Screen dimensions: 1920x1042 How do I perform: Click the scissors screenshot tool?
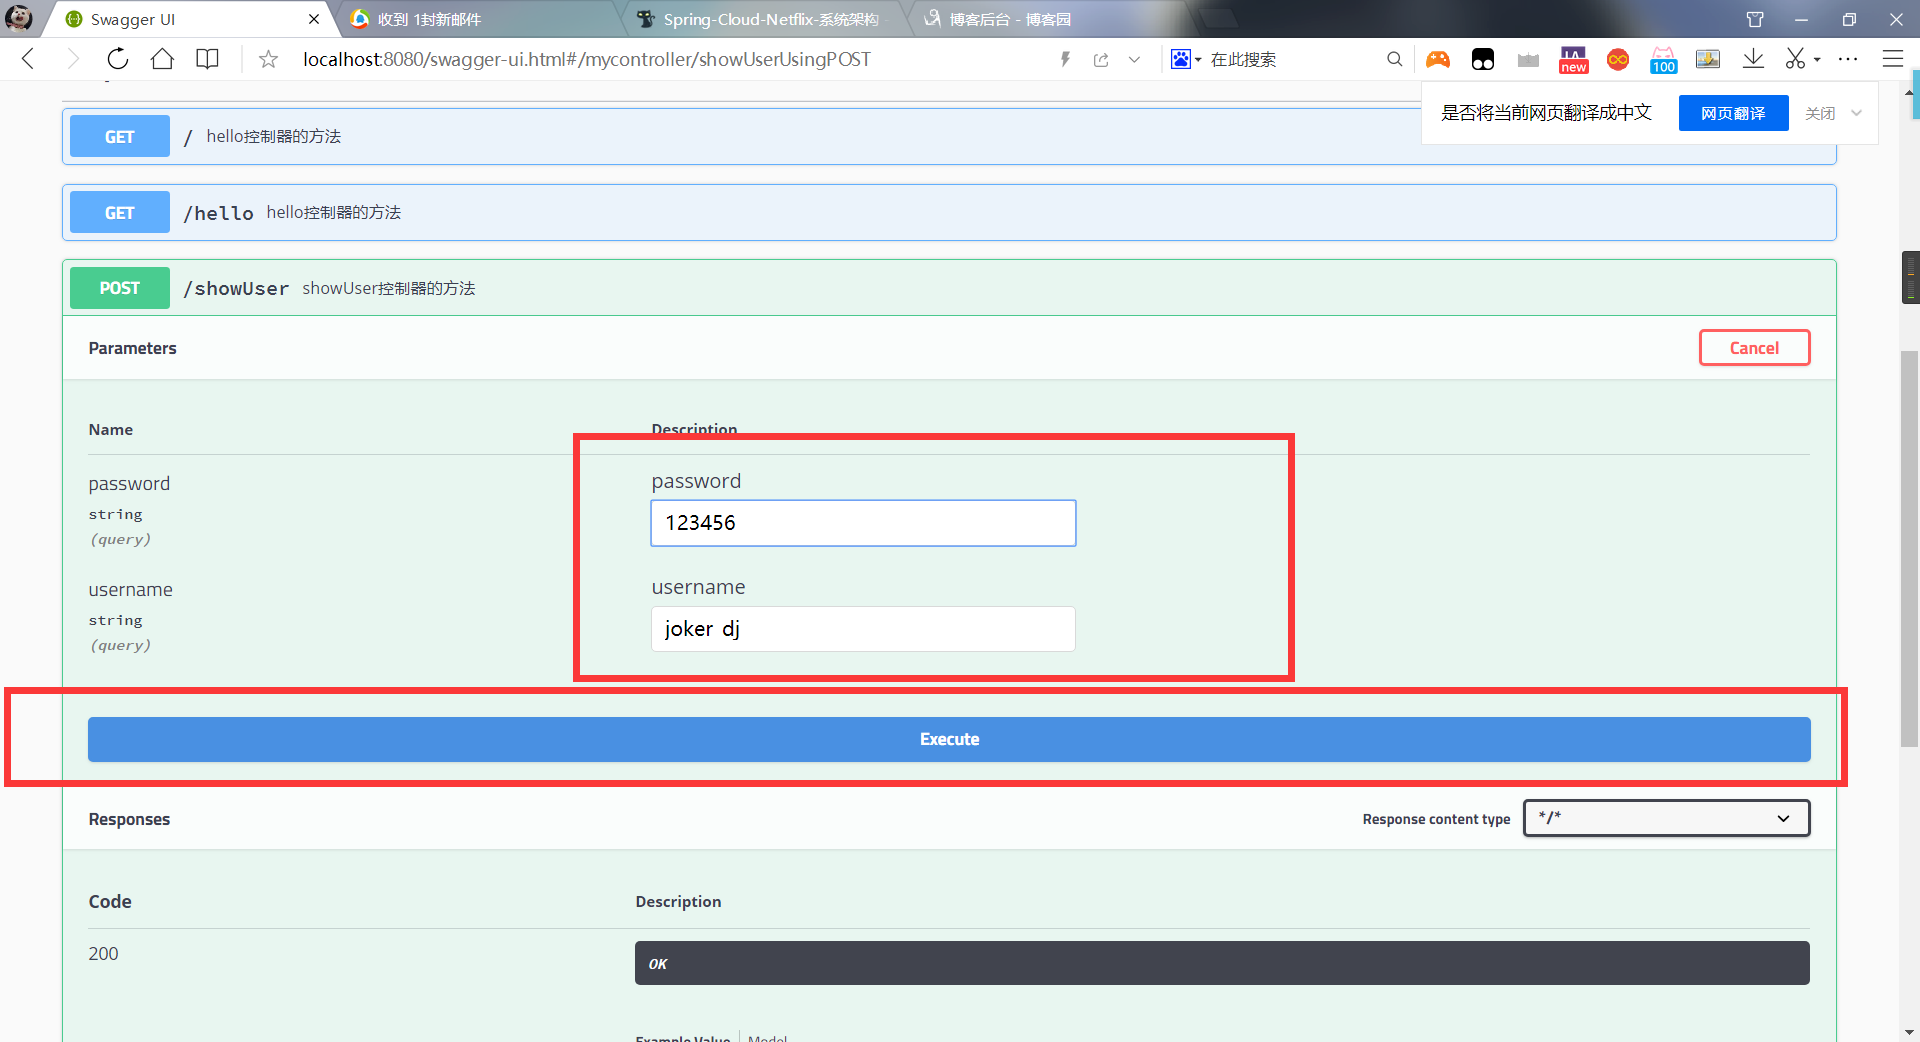tap(1796, 59)
